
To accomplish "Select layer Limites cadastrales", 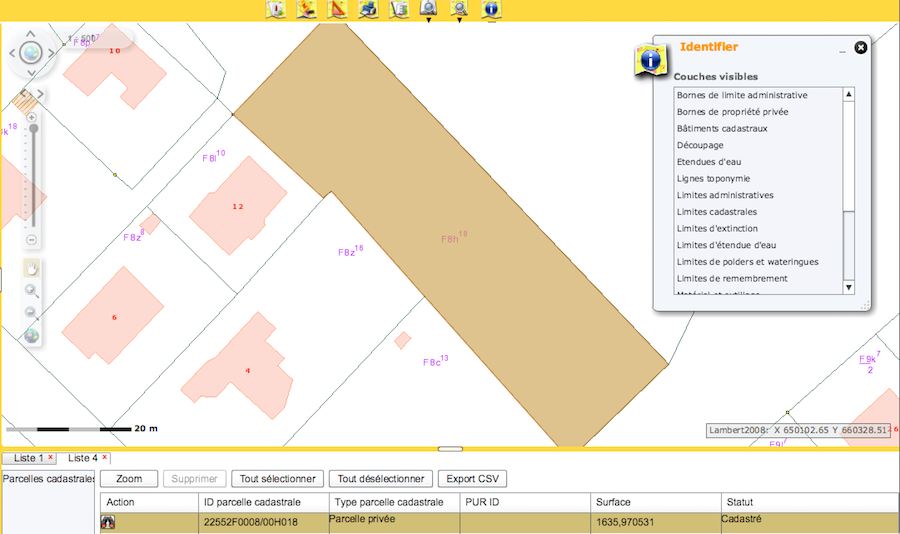I will (716, 212).
